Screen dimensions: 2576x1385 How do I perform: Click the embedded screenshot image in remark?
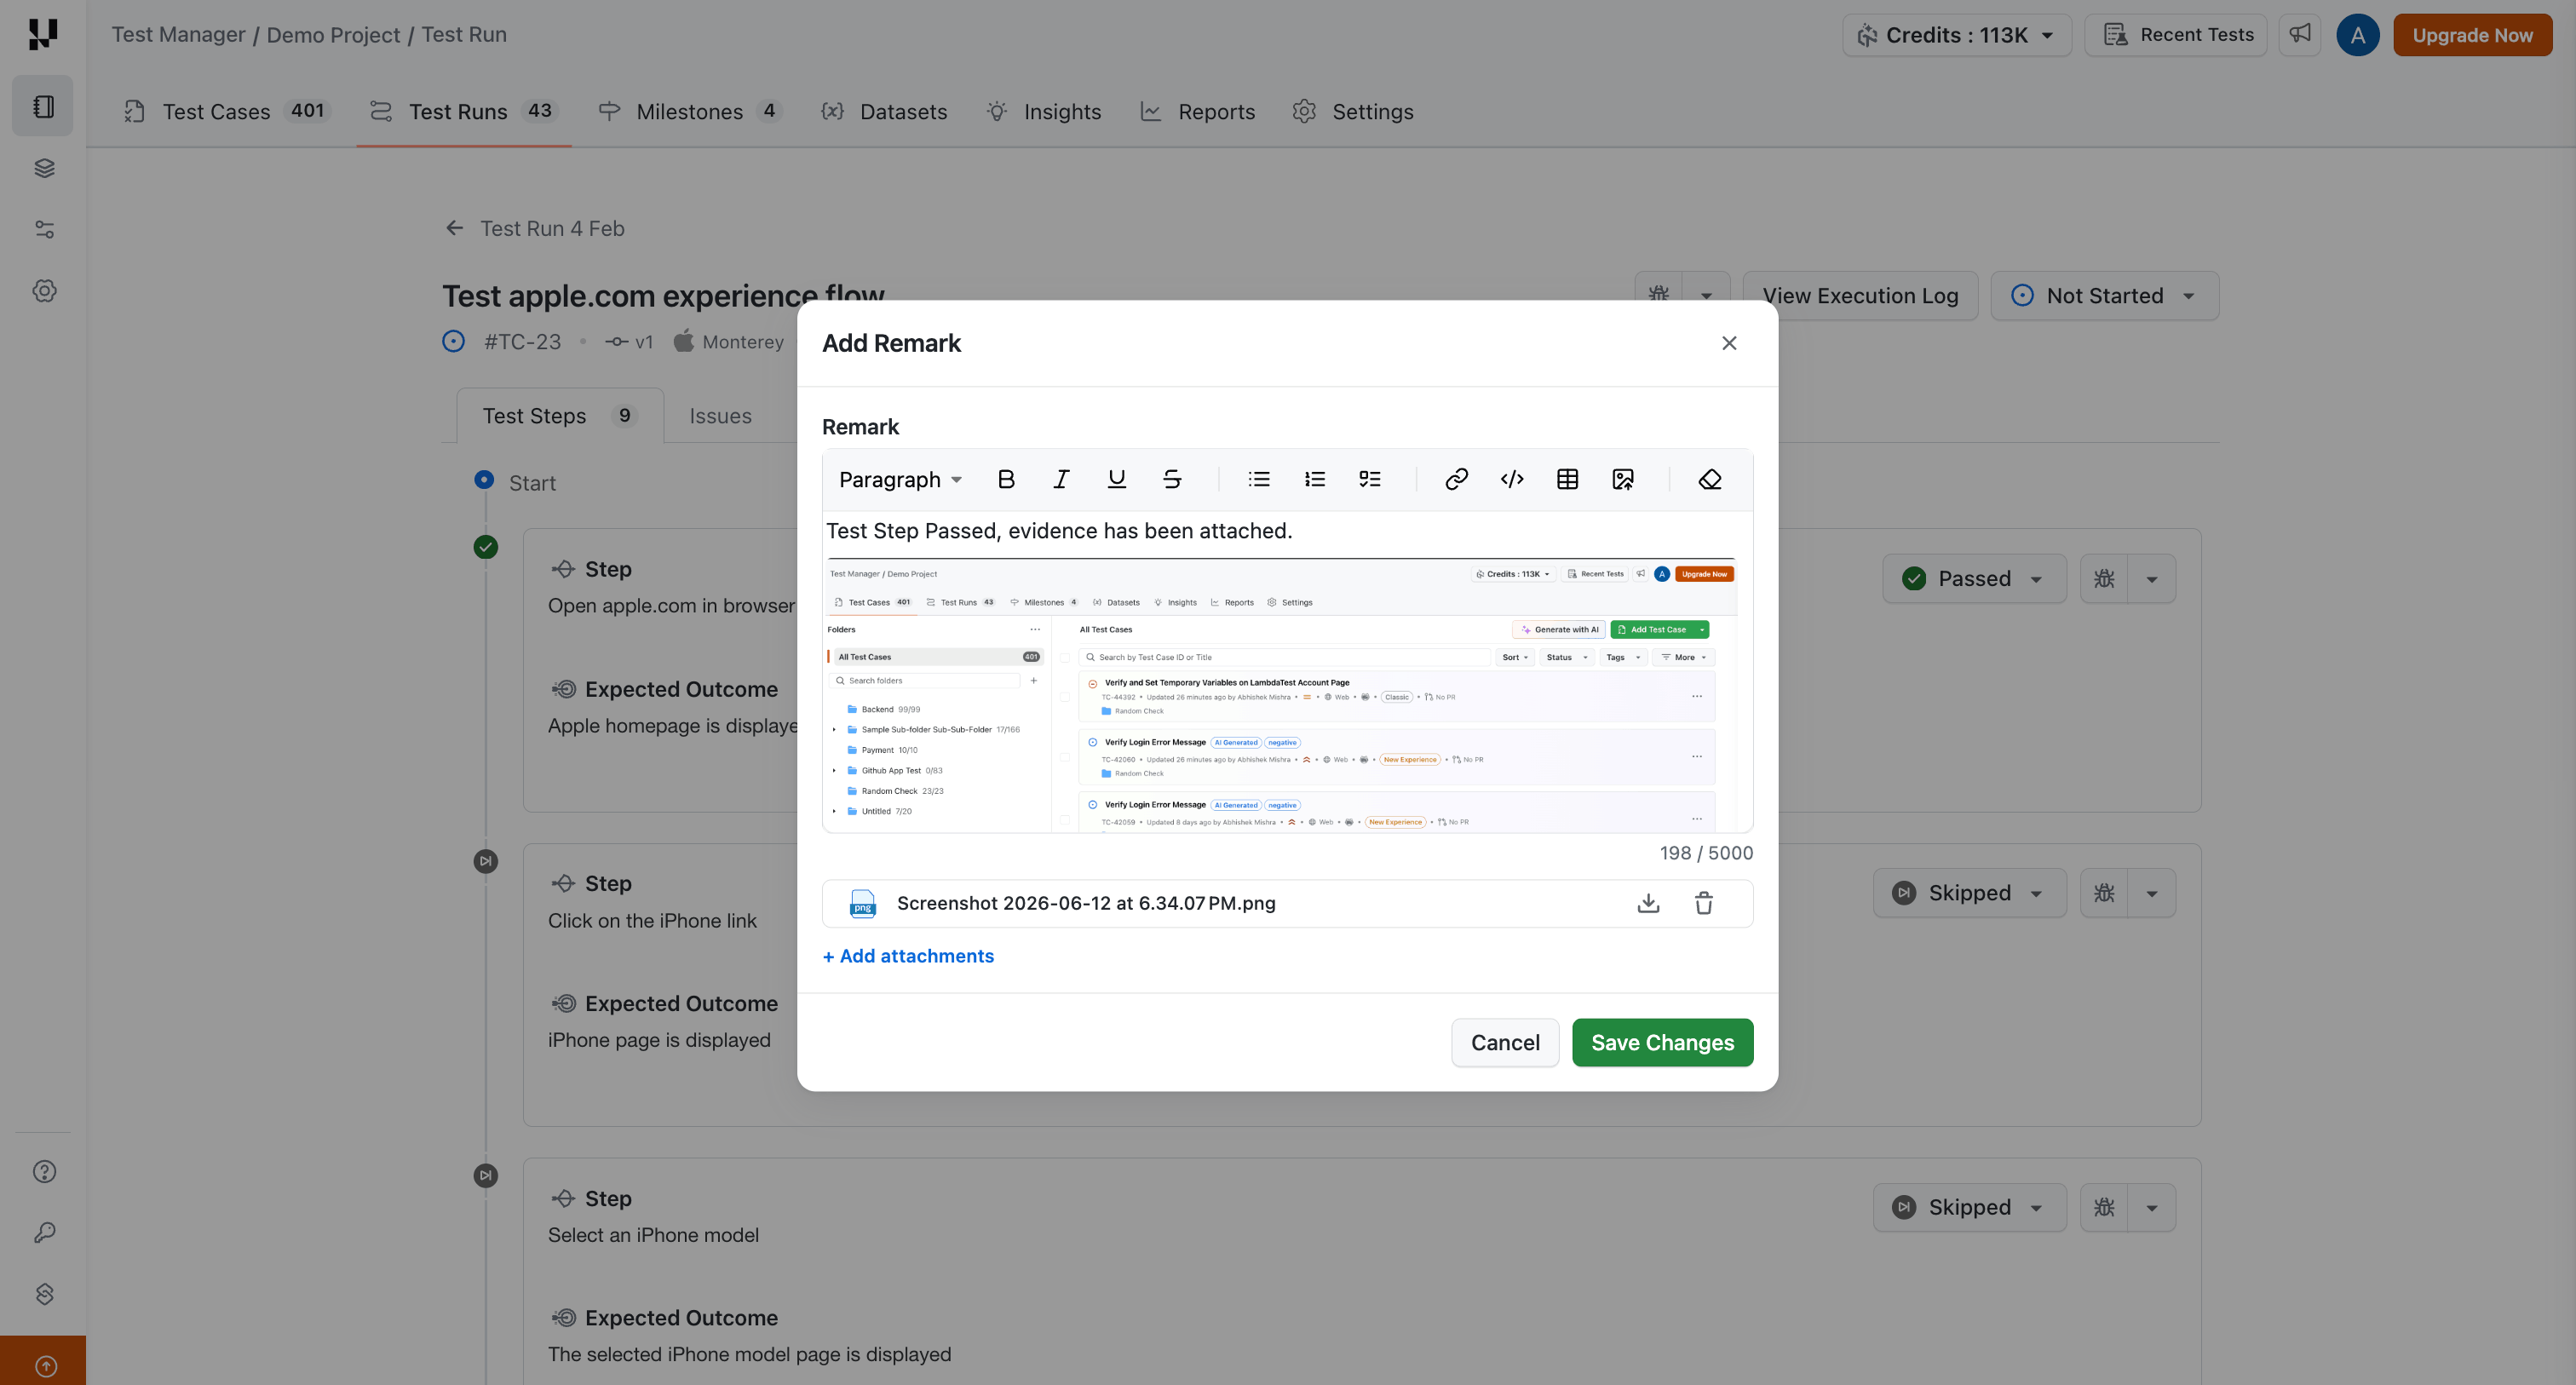pyautogui.click(x=1282, y=695)
